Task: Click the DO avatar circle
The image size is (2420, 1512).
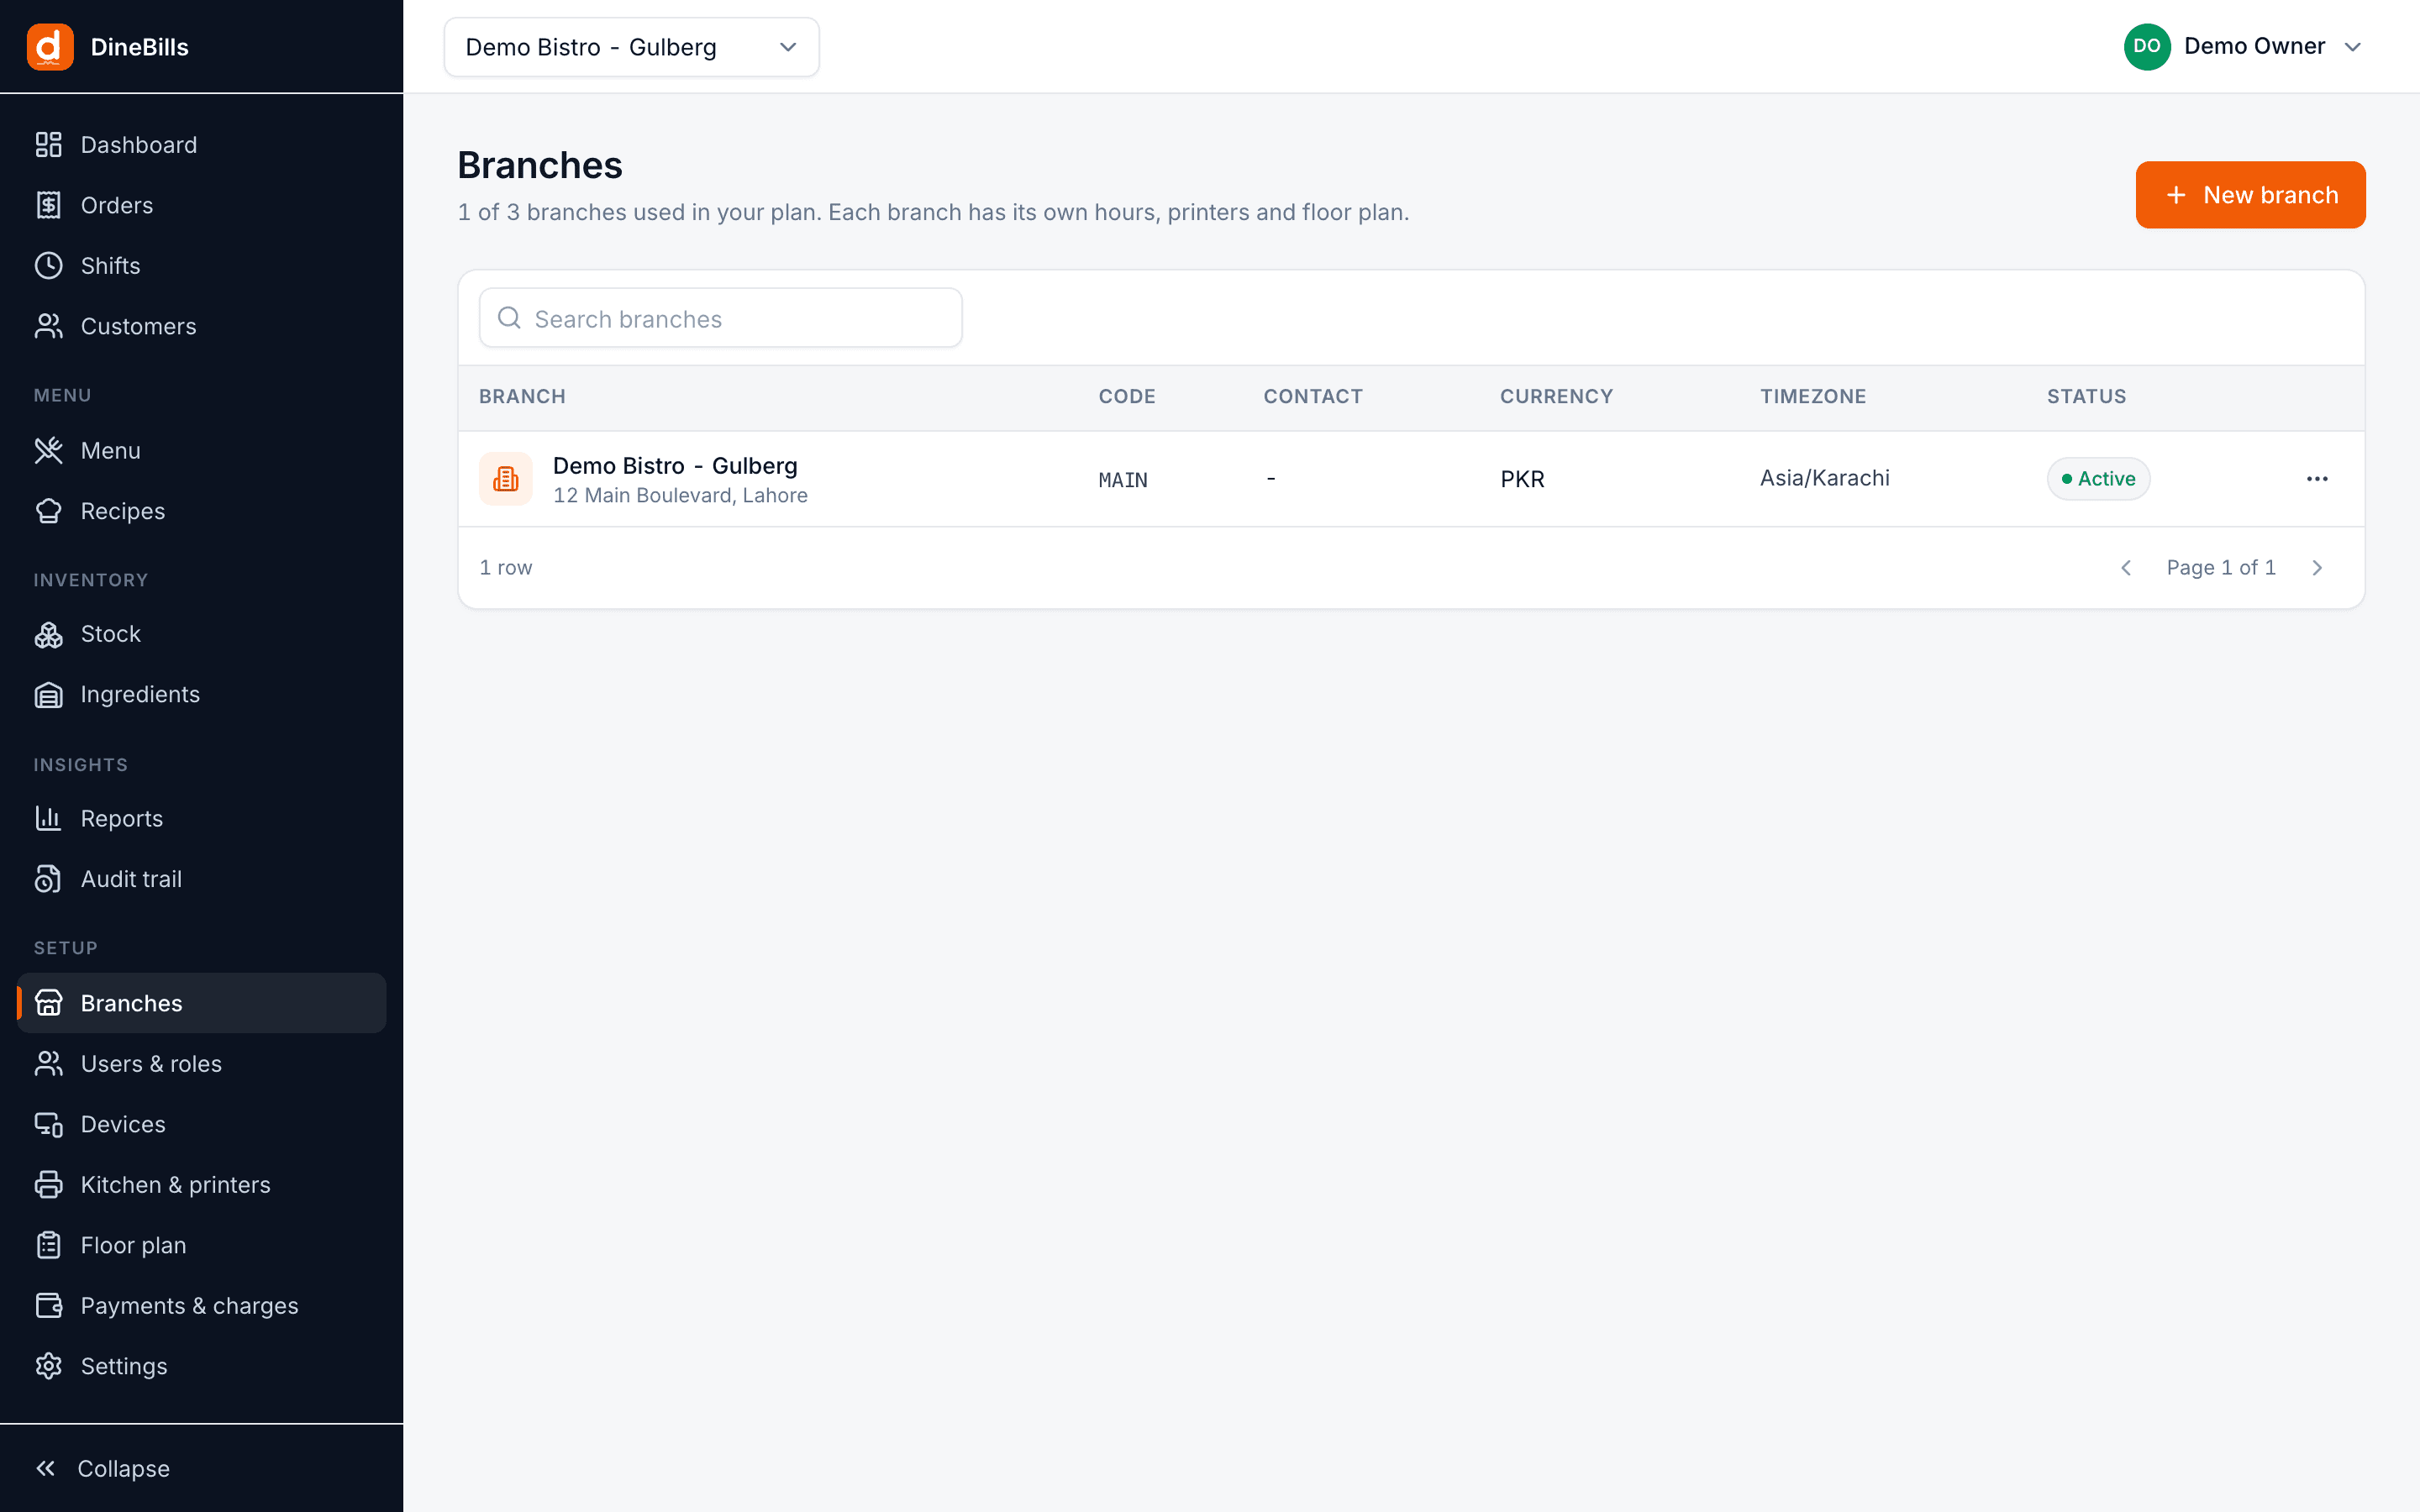Action: click(2146, 47)
